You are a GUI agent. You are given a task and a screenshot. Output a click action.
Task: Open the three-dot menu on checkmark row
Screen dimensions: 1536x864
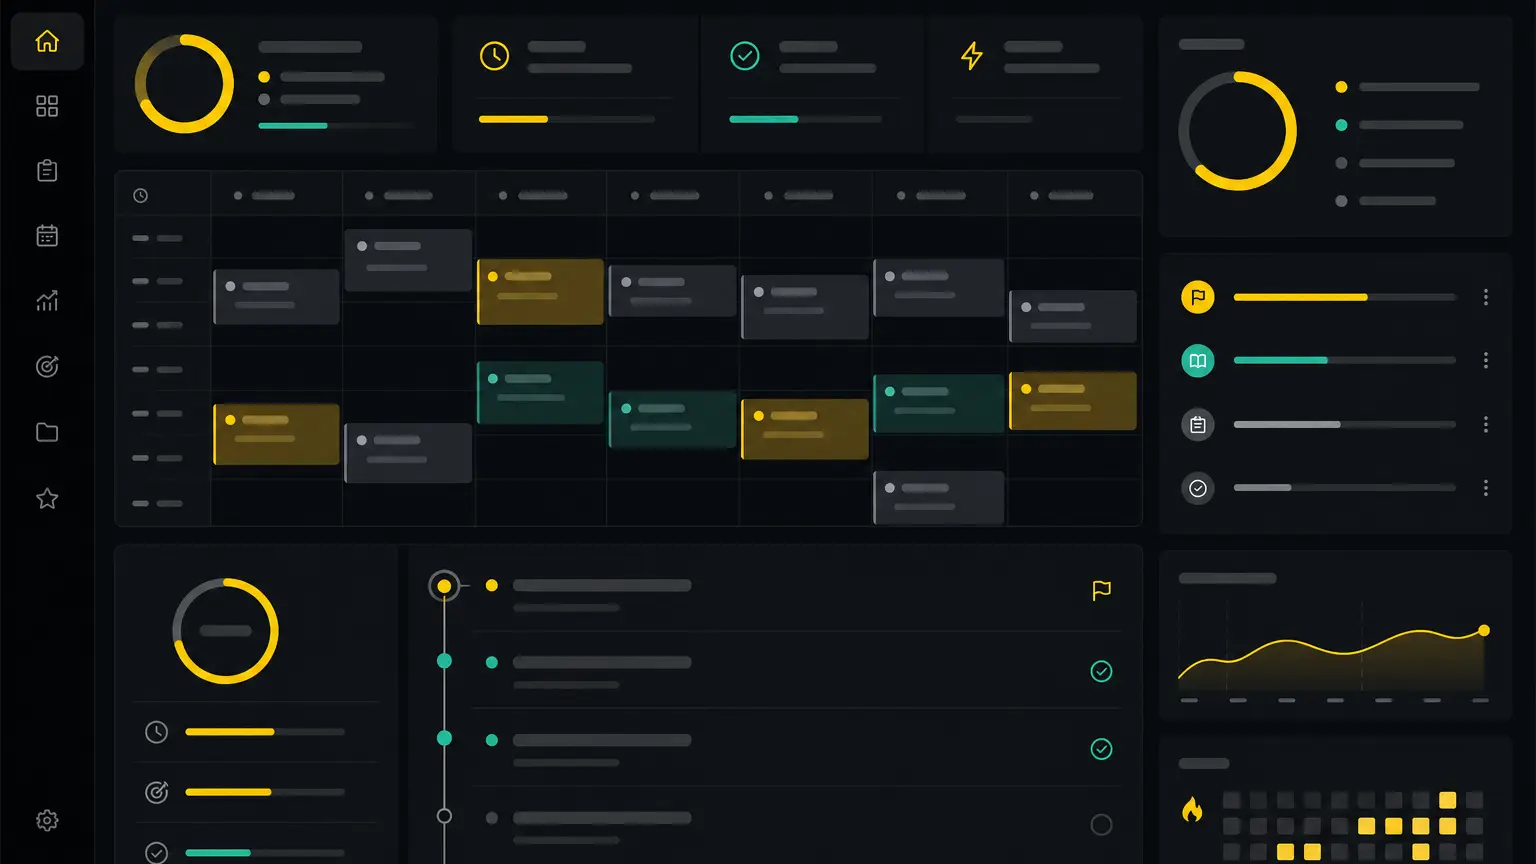pyautogui.click(x=1486, y=488)
